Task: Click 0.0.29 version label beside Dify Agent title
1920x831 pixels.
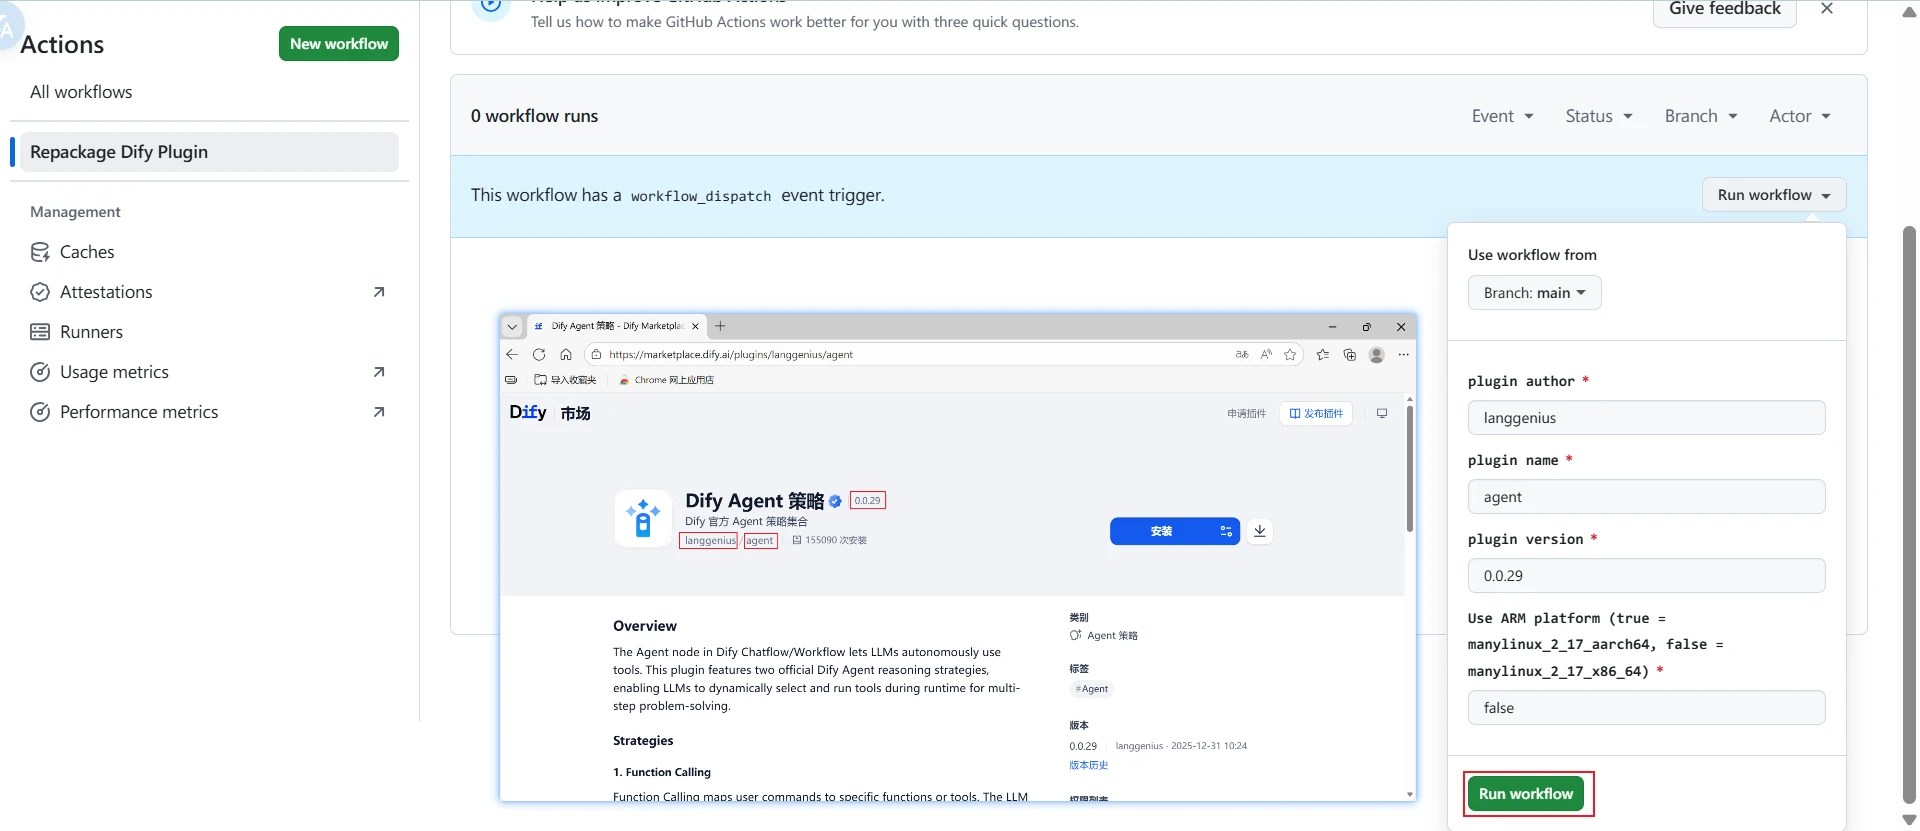Action: 868,500
